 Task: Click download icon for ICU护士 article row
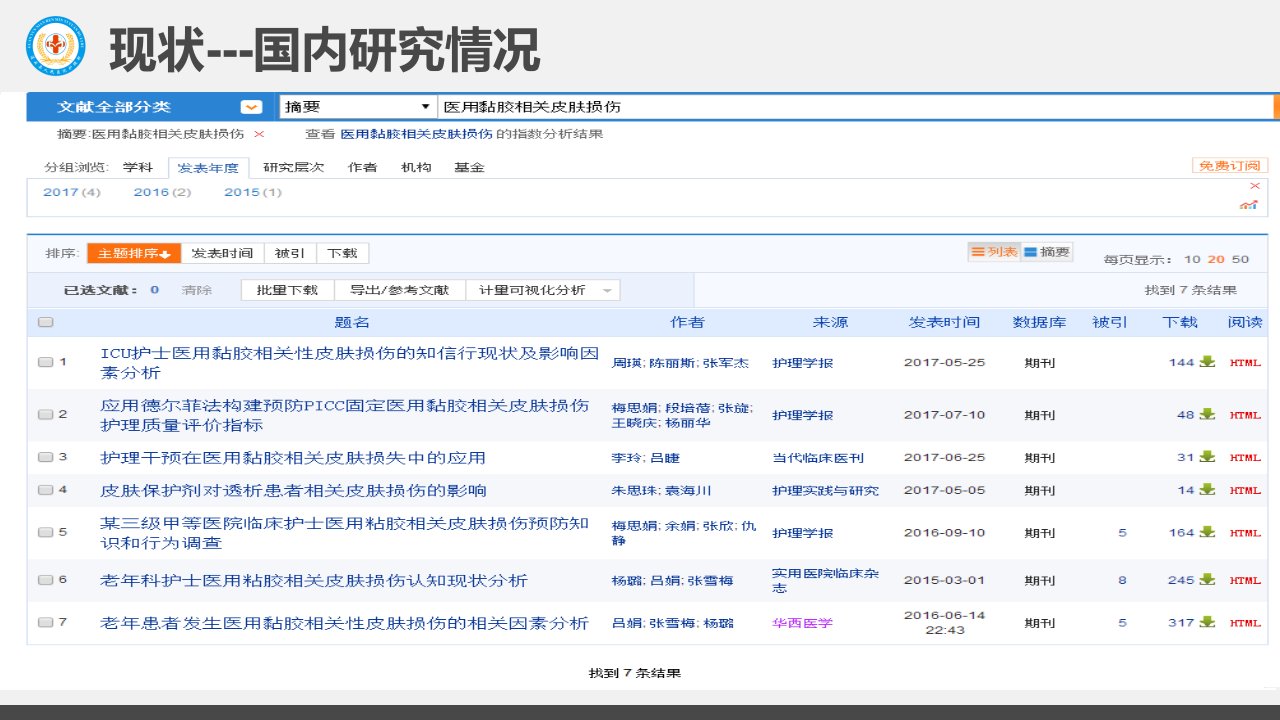(1207, 362)
